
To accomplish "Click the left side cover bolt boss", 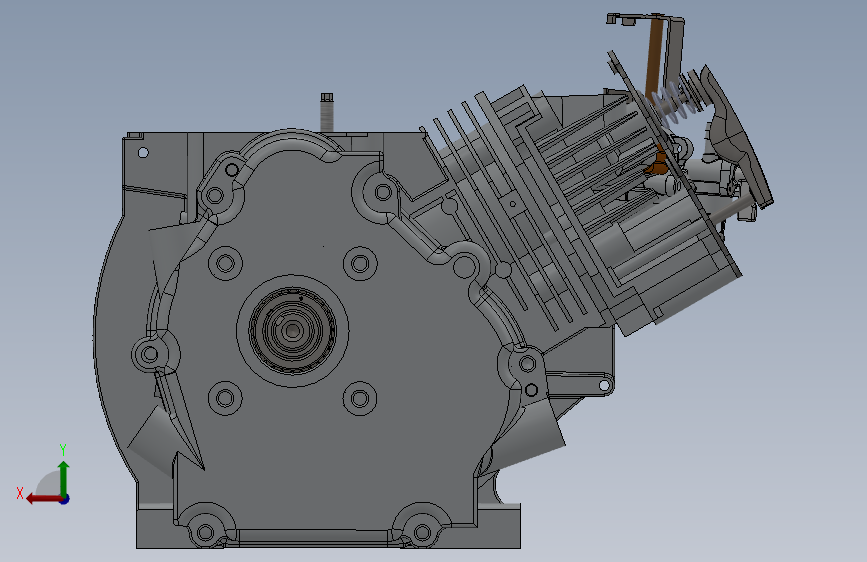I will tap(149, 353).
